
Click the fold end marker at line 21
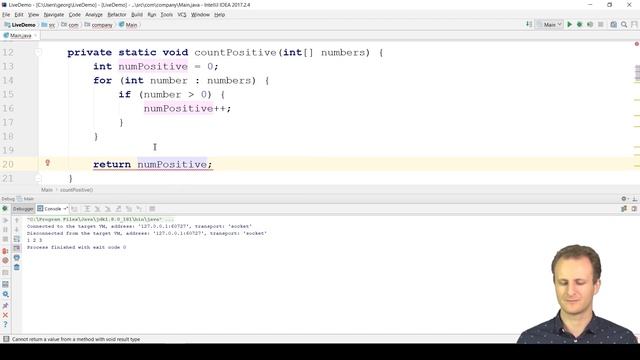pos(38,178)
